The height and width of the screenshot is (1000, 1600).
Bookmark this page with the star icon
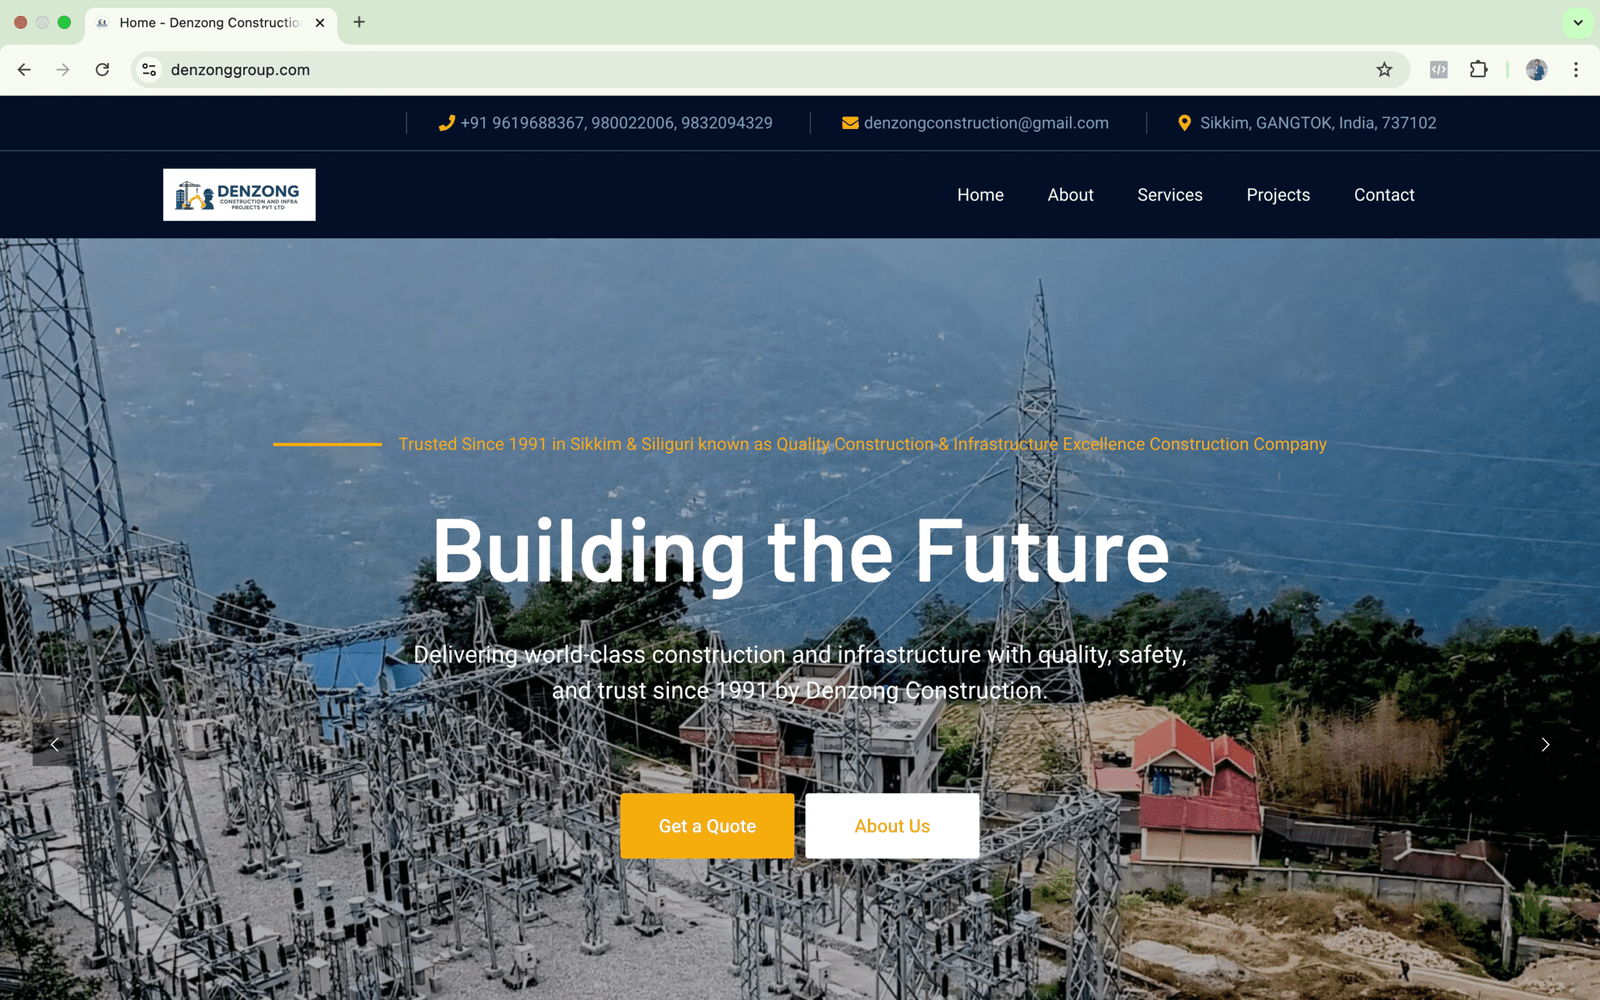(1384, 70)
